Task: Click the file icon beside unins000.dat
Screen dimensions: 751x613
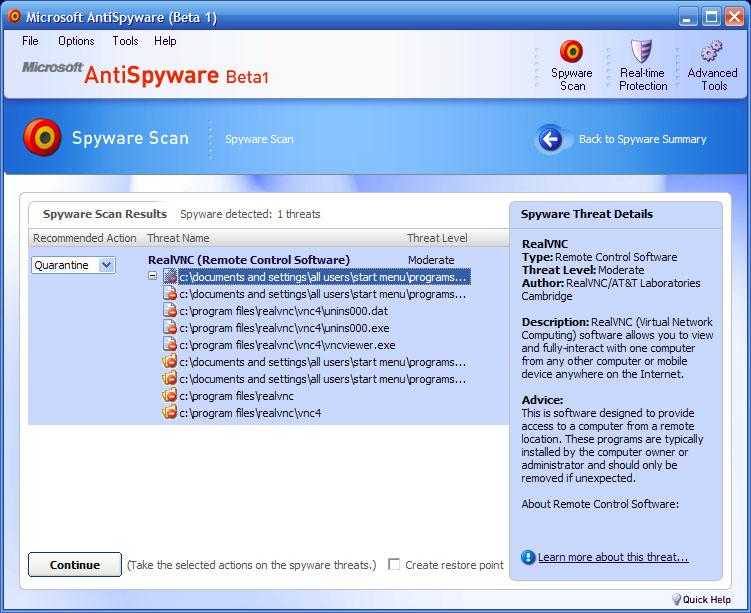Action: point(170,311)
